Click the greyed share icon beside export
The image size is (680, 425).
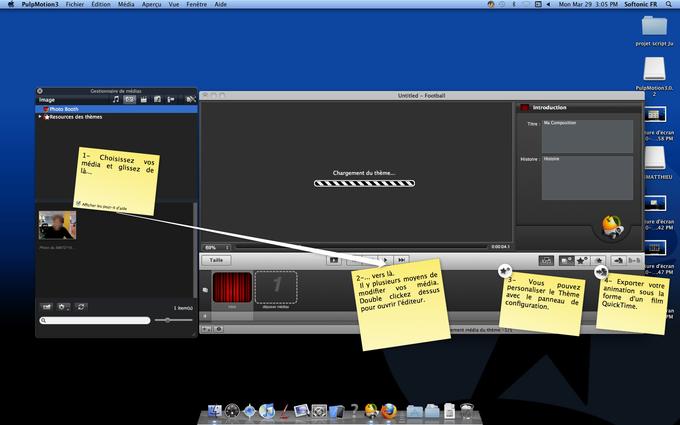(x=634, y=260)
